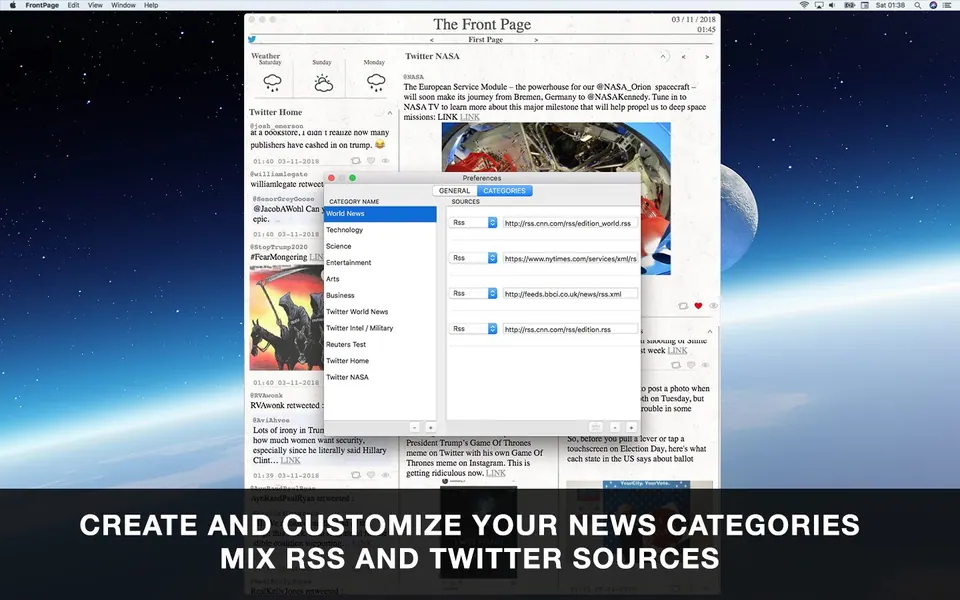
Task: Click the Sunday partly cloudy weather icon
Action: pos(323,83)
